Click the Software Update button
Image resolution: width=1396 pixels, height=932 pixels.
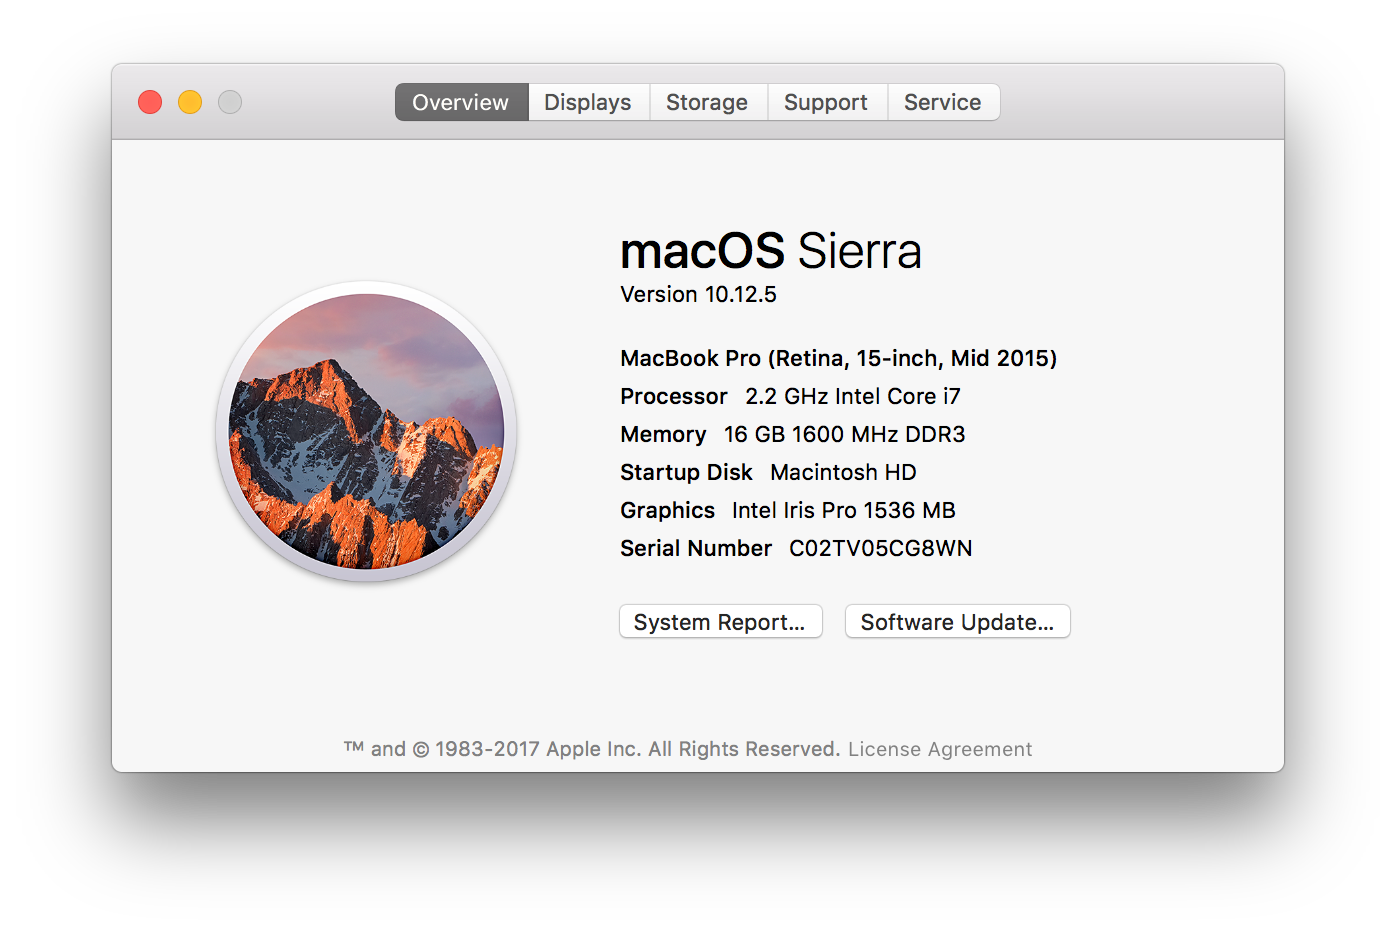[957, 621]
